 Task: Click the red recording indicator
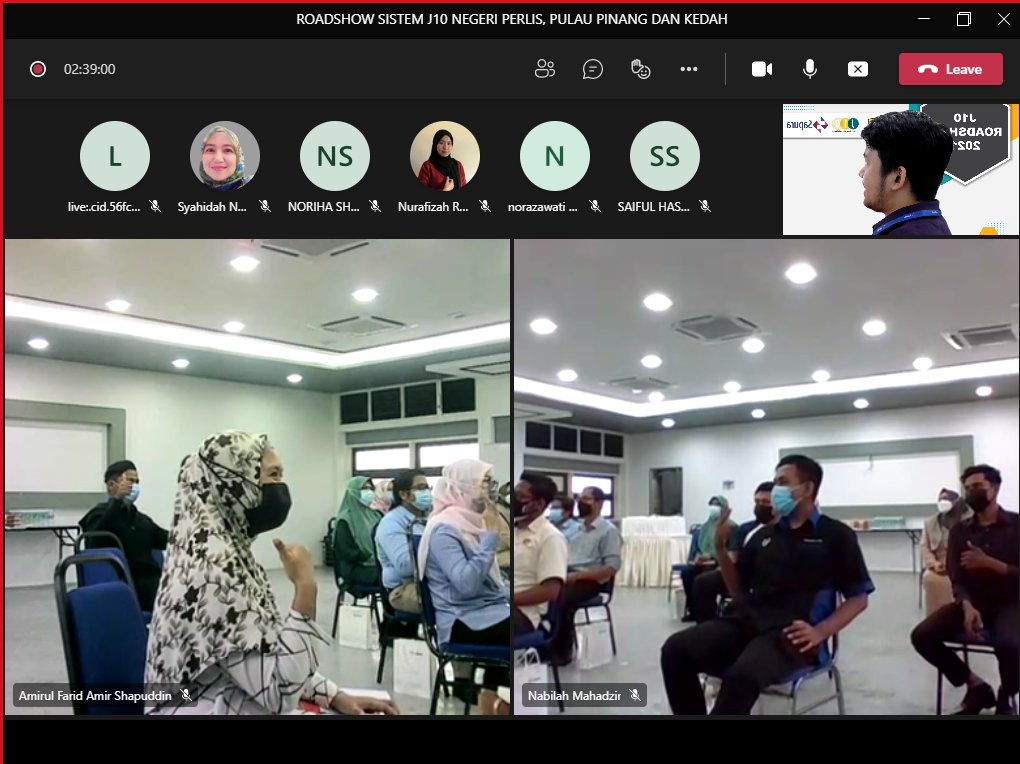[x=37, y=68]
